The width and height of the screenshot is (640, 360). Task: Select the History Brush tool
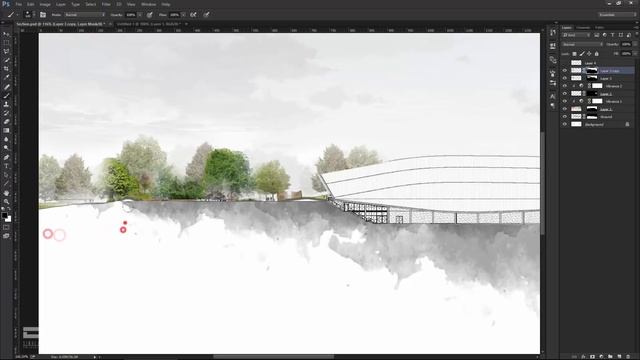click(6, 113)
